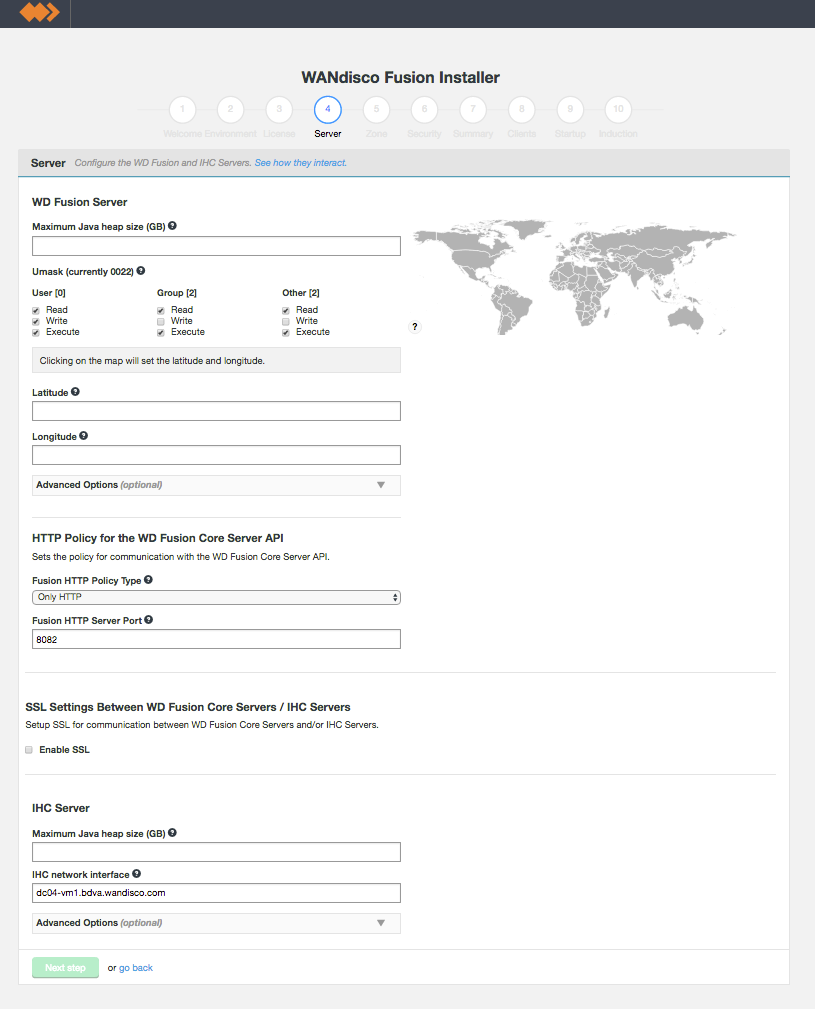Focus WD Fusion Maximum Java heap size field
Viewport: 815px width, 1009px height.
coord(216,246)
